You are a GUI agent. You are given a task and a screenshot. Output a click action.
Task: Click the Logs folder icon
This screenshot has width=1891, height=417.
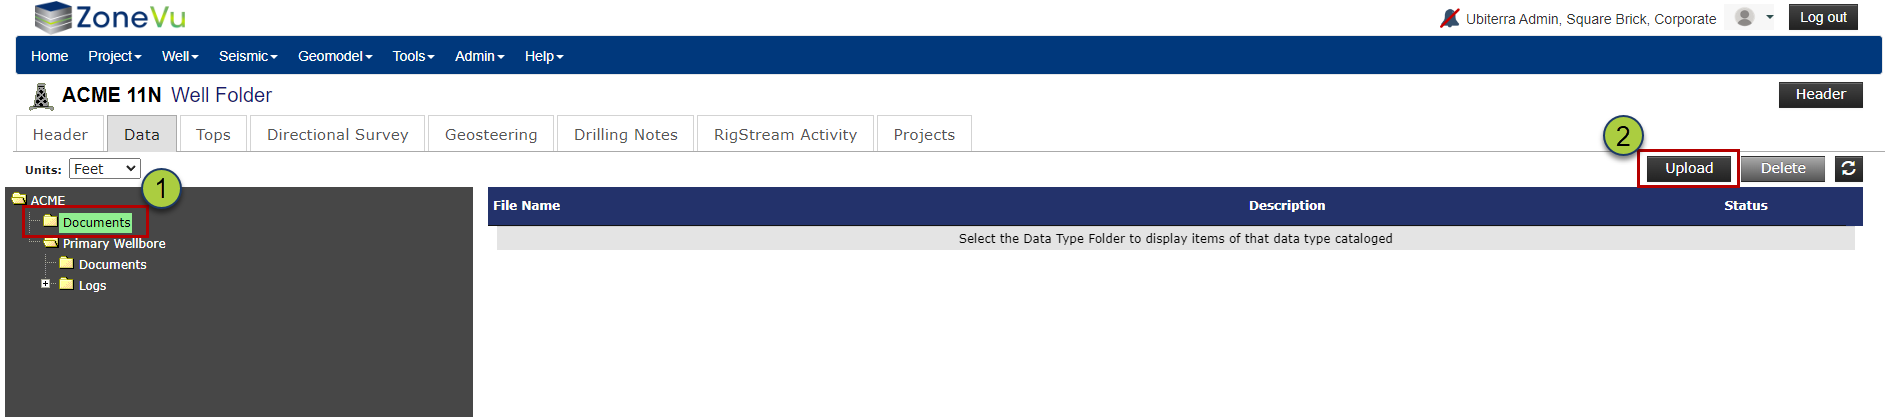click(x=66, y=284)
